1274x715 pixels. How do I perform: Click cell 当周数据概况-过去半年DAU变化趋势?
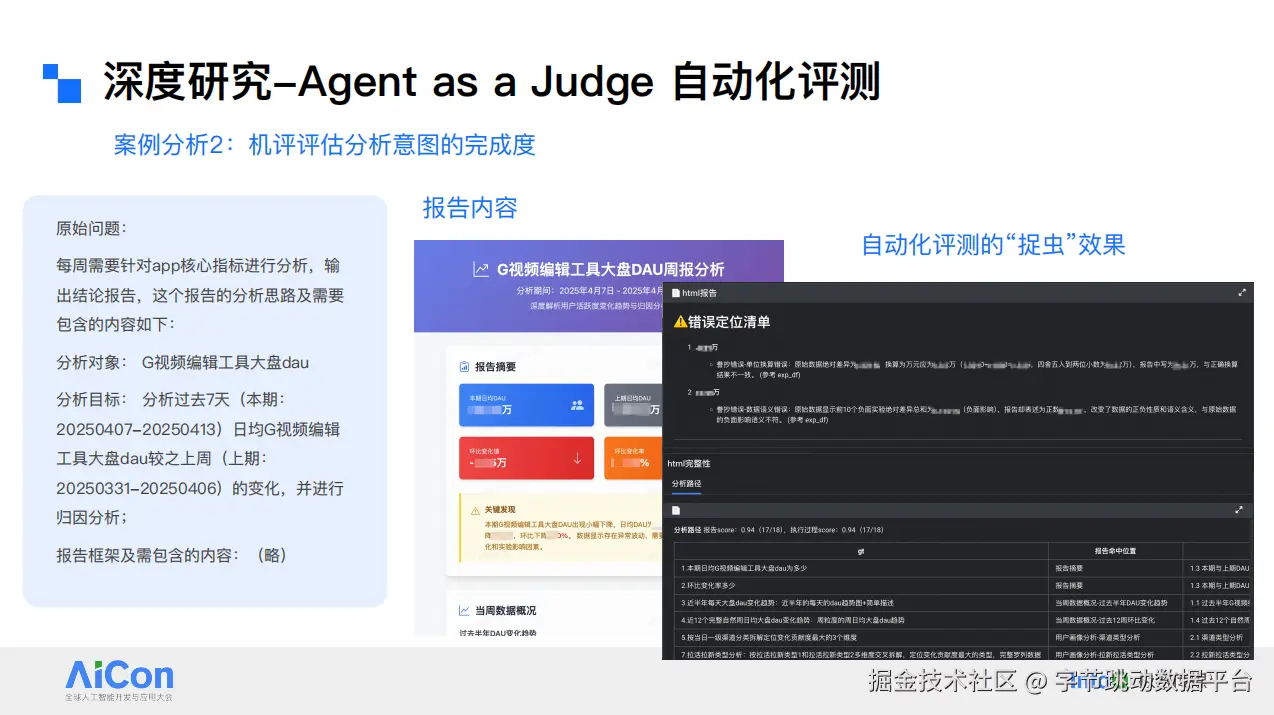(1115, 602)
